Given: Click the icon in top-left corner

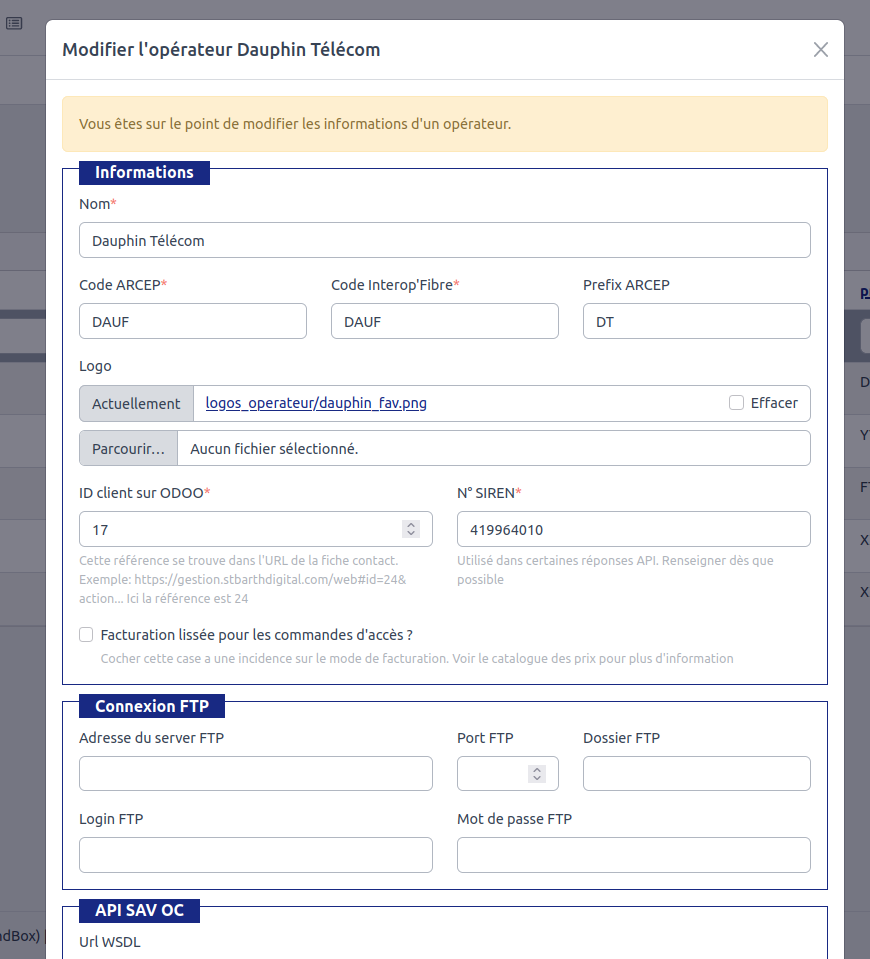Looking at the screenshot, I should pyautogui.click(x=14, y=23).
